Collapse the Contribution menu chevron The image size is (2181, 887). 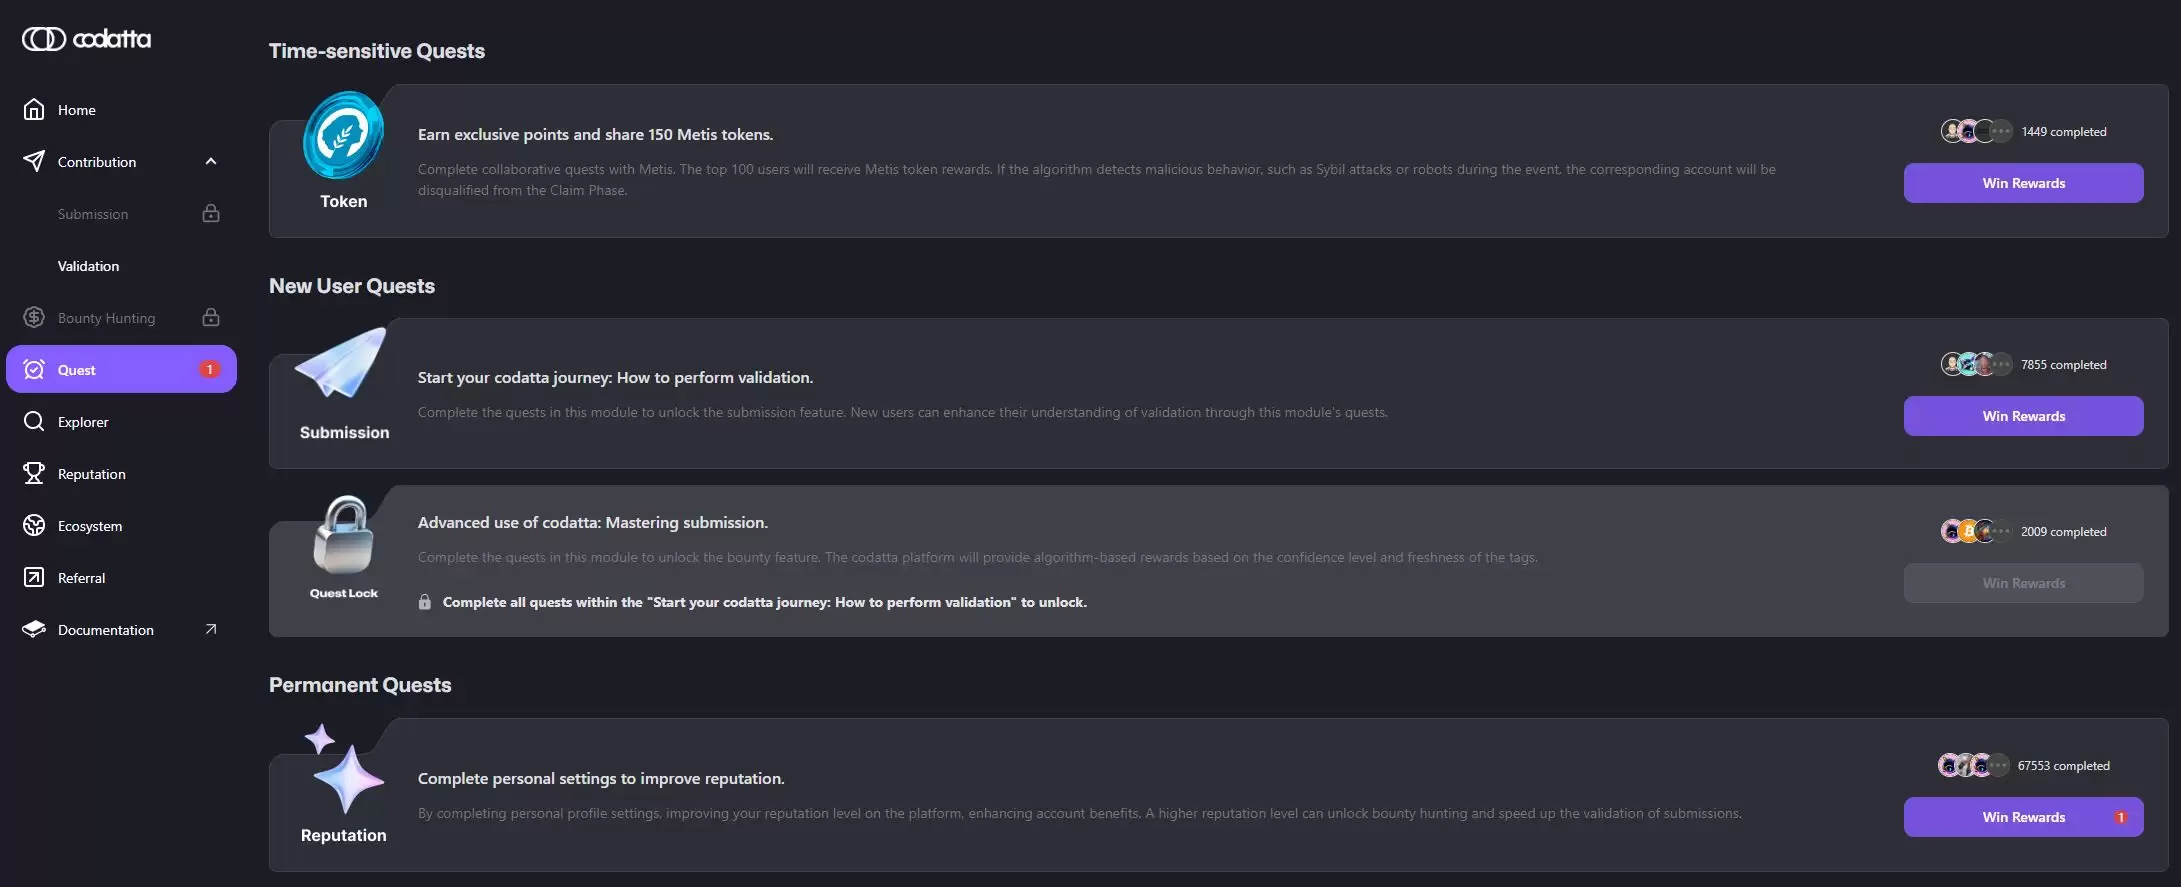click(211, 162)
